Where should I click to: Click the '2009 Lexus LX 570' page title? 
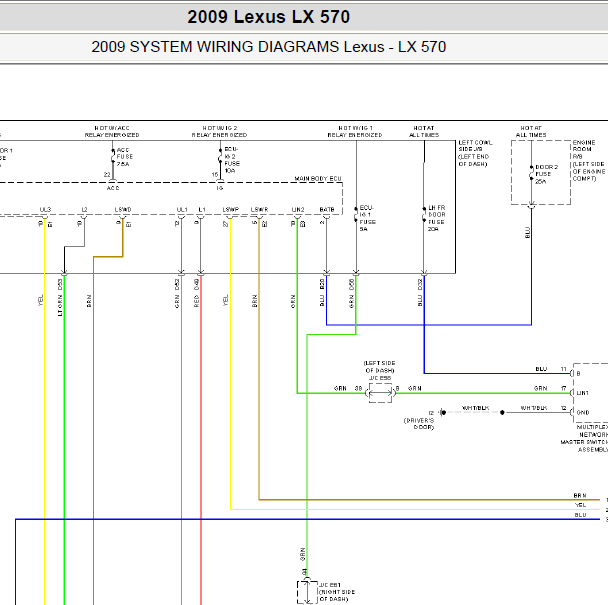(268, 17)
